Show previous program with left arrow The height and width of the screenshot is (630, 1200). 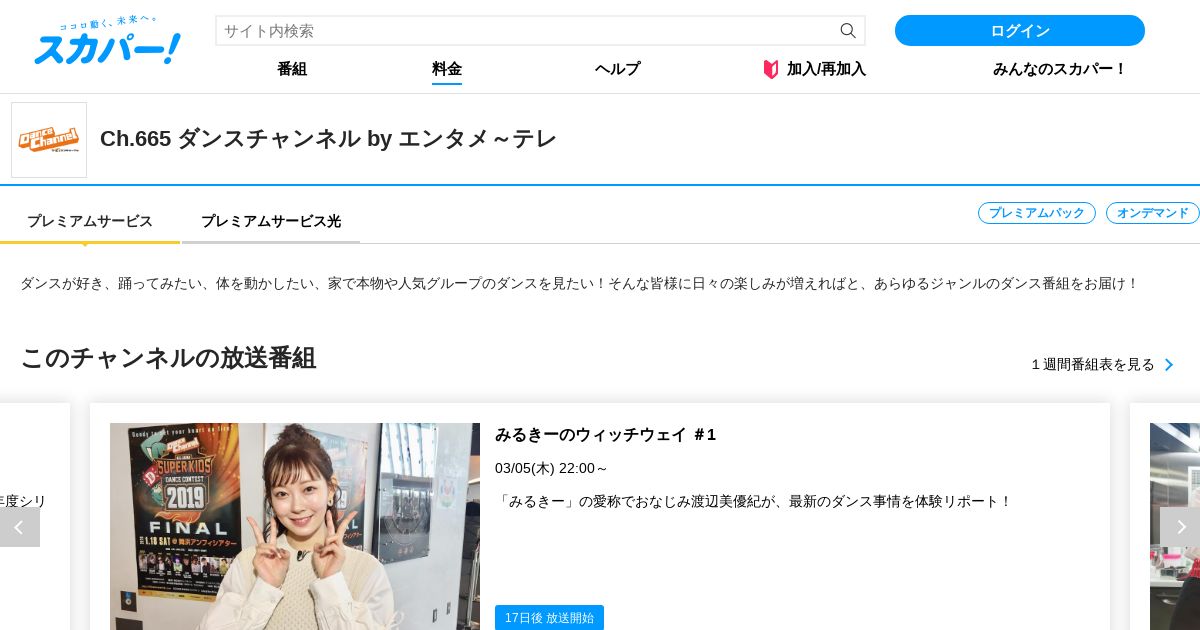(19, 527)
